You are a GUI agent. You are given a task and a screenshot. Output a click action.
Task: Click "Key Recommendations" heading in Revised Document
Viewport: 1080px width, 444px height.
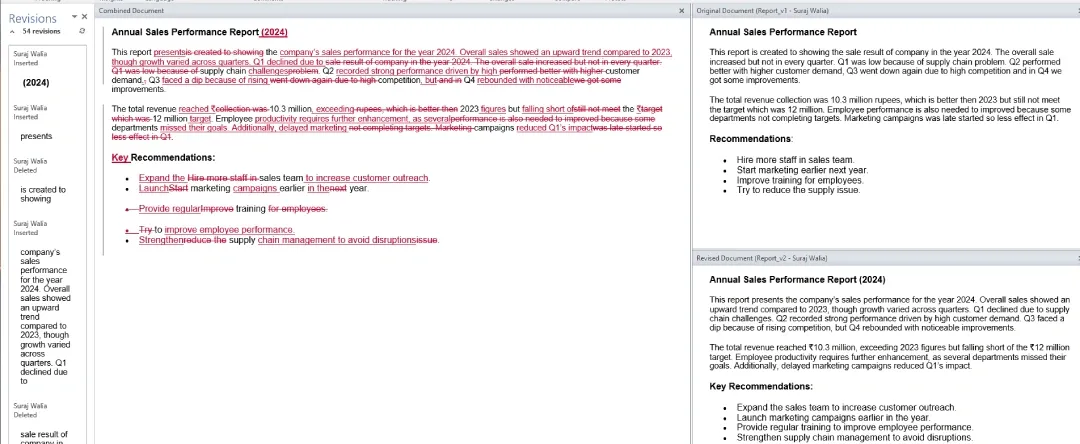(761, 386)
